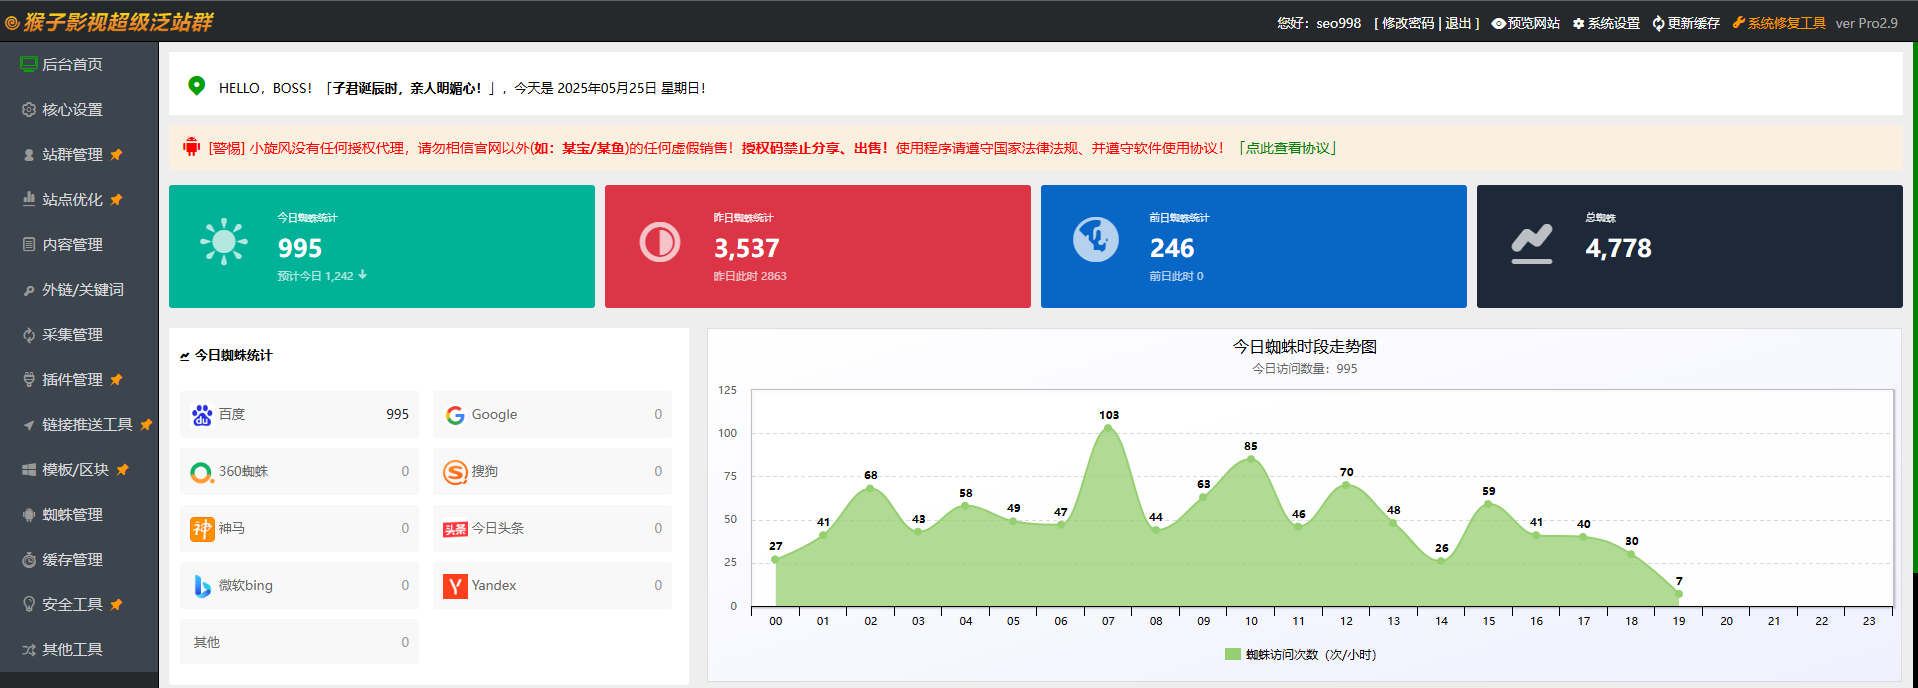1918x688 pixels.
Task: Click 修改密码 in the top bar
Action: point(1407,23)
